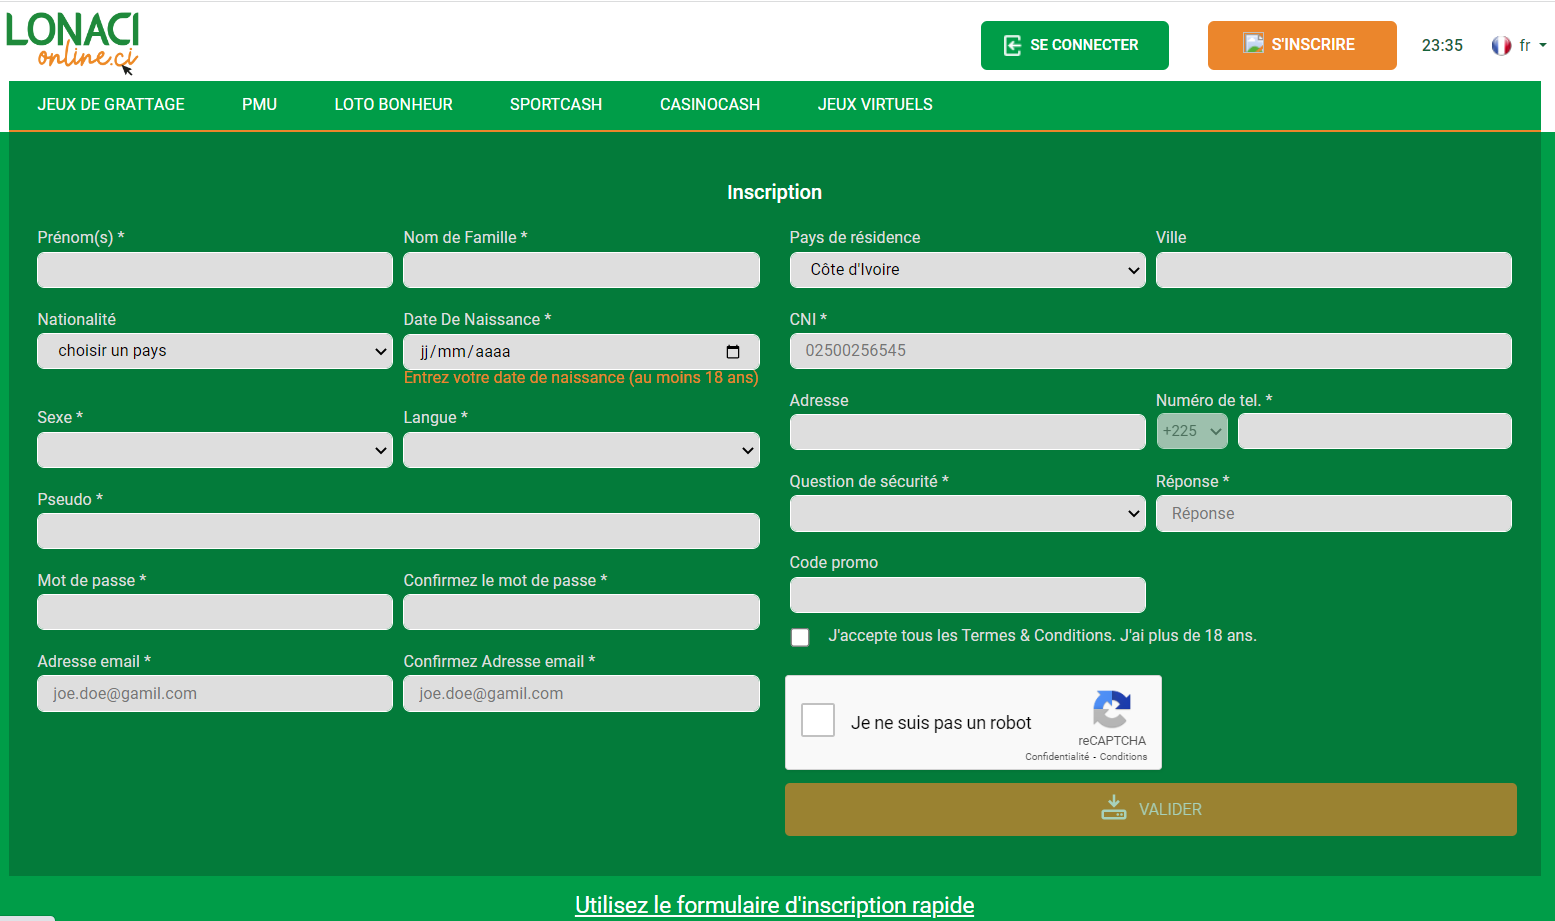The width and height of the screenshot is (1555, 921).
Task: Focus the Confirmez le mot de passe field
Action: click(581, 612)
